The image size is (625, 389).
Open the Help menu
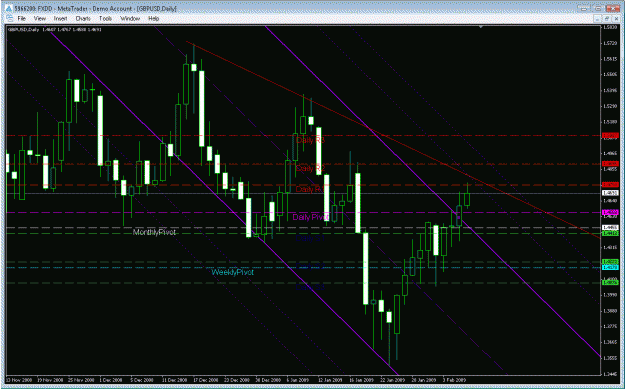coord(153,18)
